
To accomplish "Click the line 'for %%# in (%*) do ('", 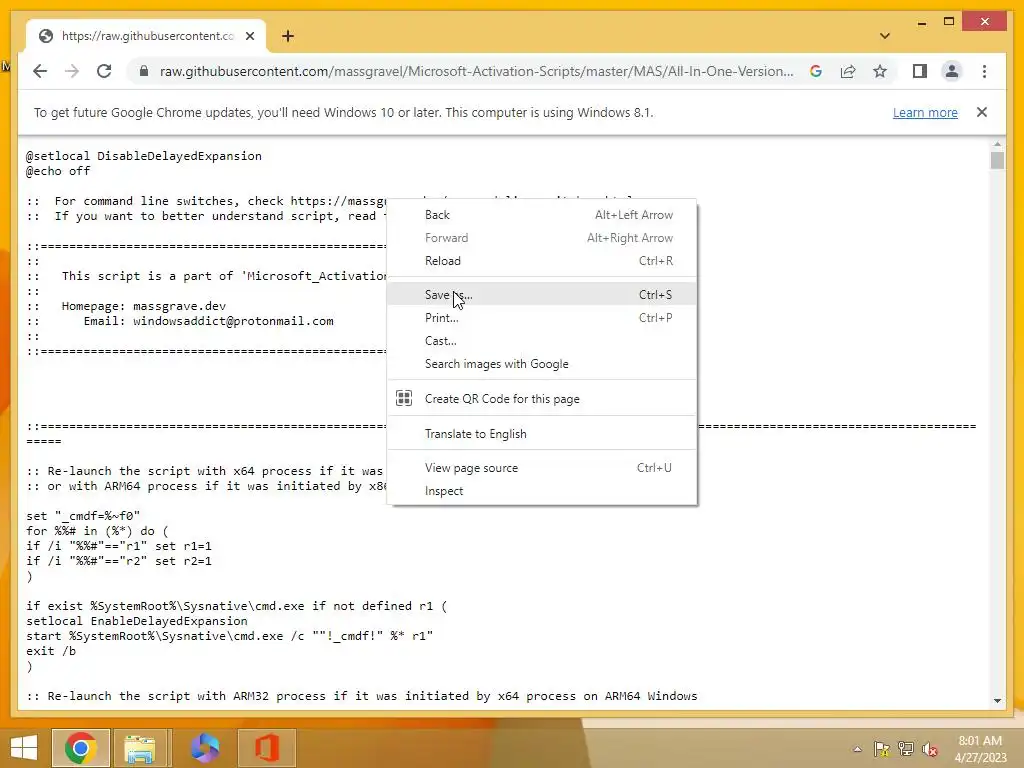I will (97, 531).
